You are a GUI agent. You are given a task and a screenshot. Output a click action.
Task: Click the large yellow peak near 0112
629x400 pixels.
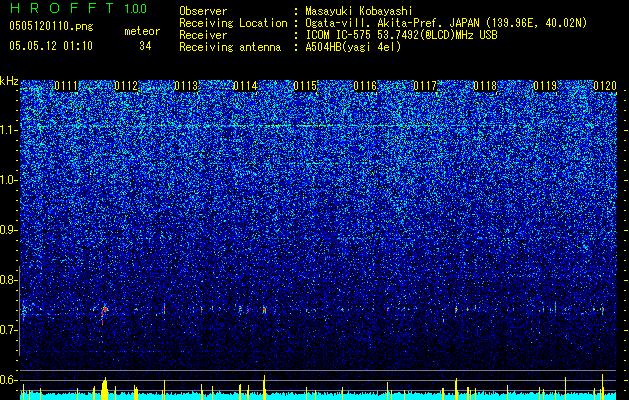[x=105, y=388]
